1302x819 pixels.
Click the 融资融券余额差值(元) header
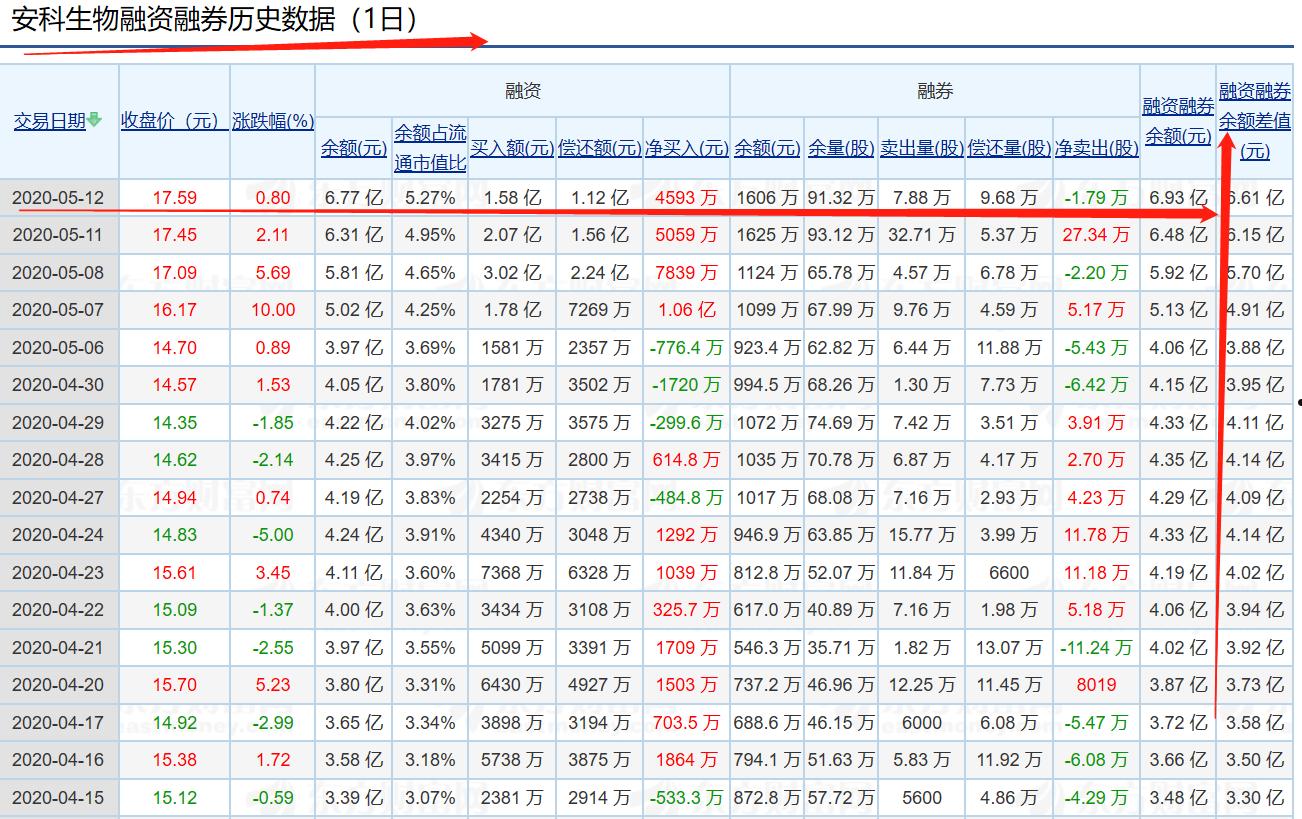1255,121
